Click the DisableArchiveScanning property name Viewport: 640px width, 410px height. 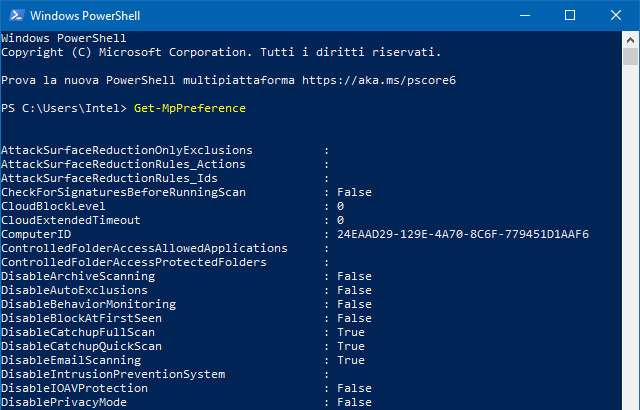[x=78, y=276]
